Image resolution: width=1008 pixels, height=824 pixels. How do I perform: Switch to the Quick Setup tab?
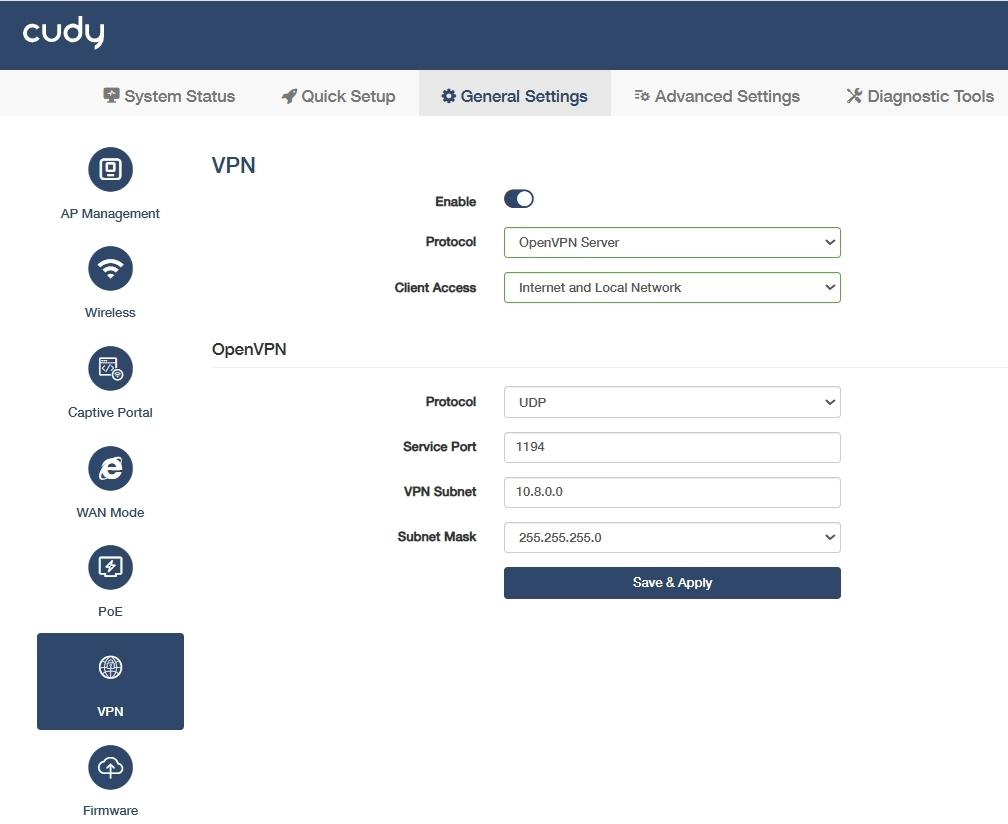tap(339, 96)
